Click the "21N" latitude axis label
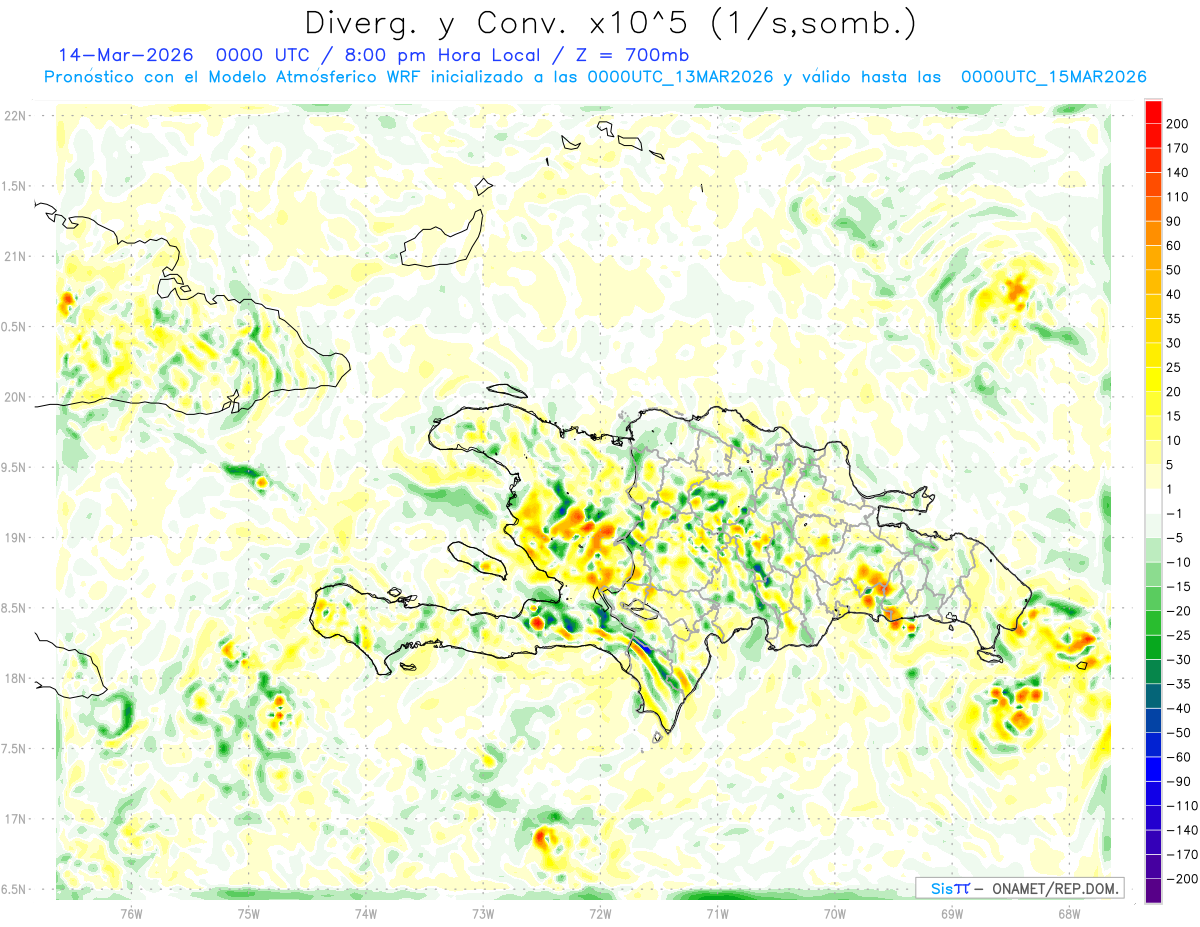The height and width of the screenshot is (927, 1200). tap(15, 257)
